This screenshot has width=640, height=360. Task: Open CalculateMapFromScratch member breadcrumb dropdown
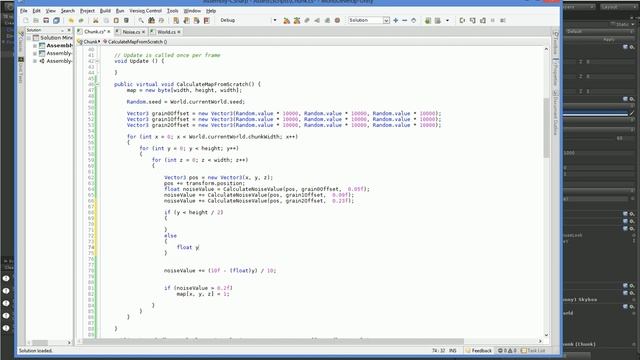135,42
